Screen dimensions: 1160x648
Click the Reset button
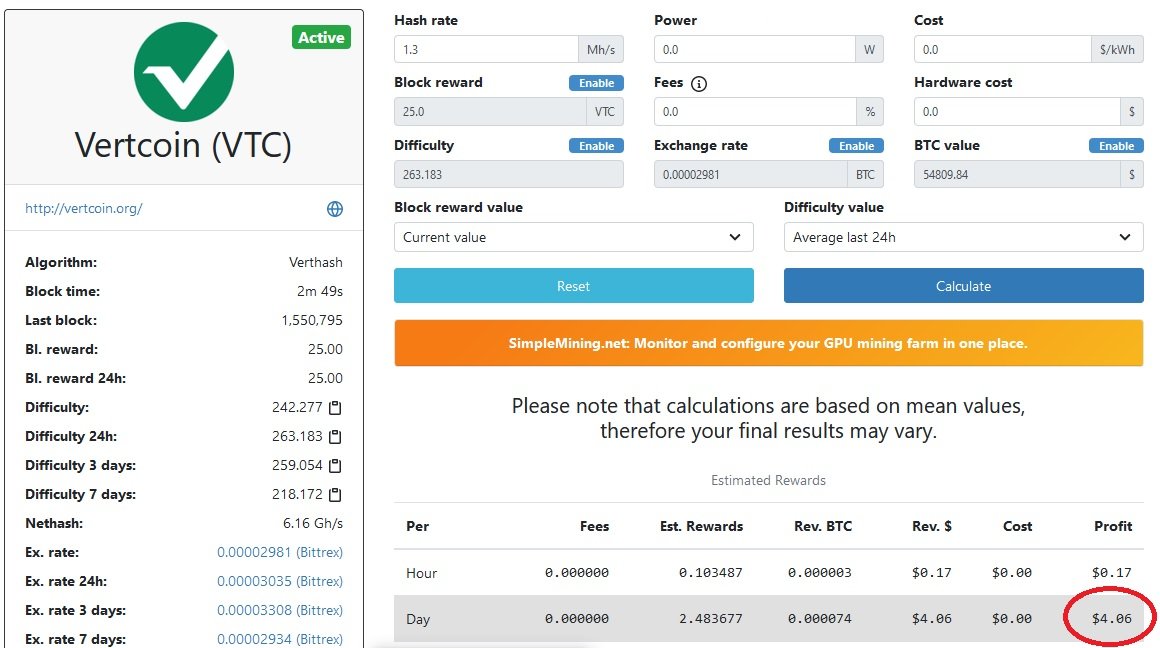pos(573,286)
